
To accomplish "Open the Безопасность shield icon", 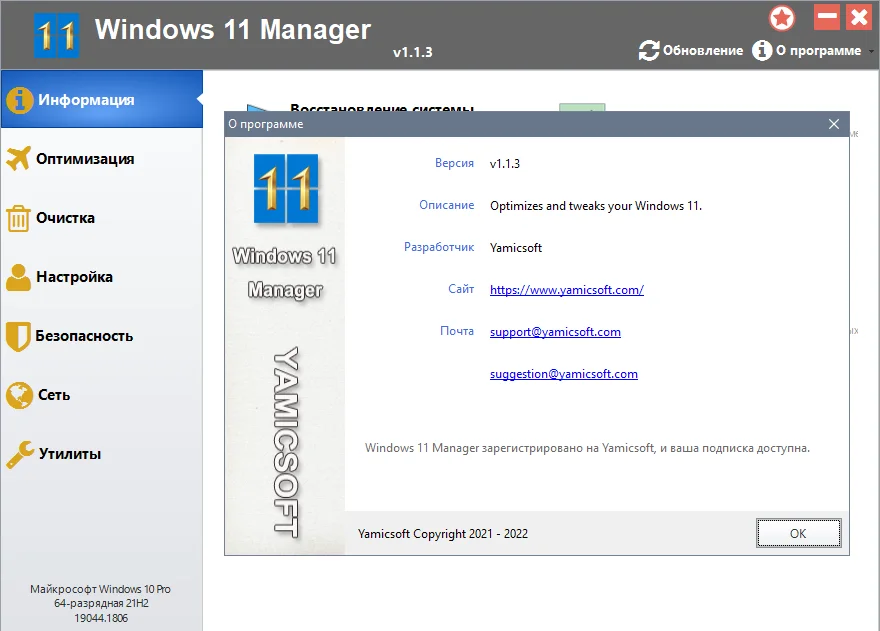I will click(18, 336).
